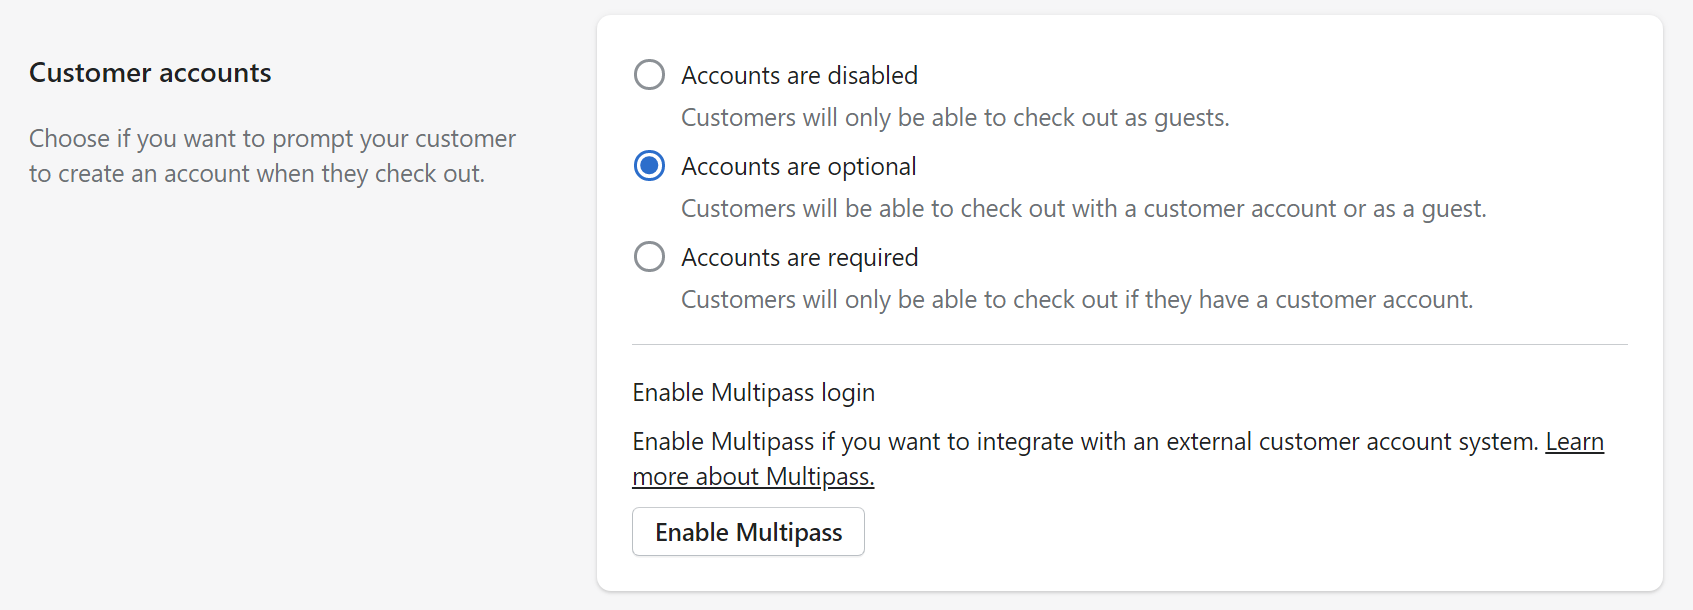Image resolution: width=1693 pixels, height=610 pixels.
Task: Click the external customer account system paragraph
Action: pyautogui.click(x=1085, y=442)
